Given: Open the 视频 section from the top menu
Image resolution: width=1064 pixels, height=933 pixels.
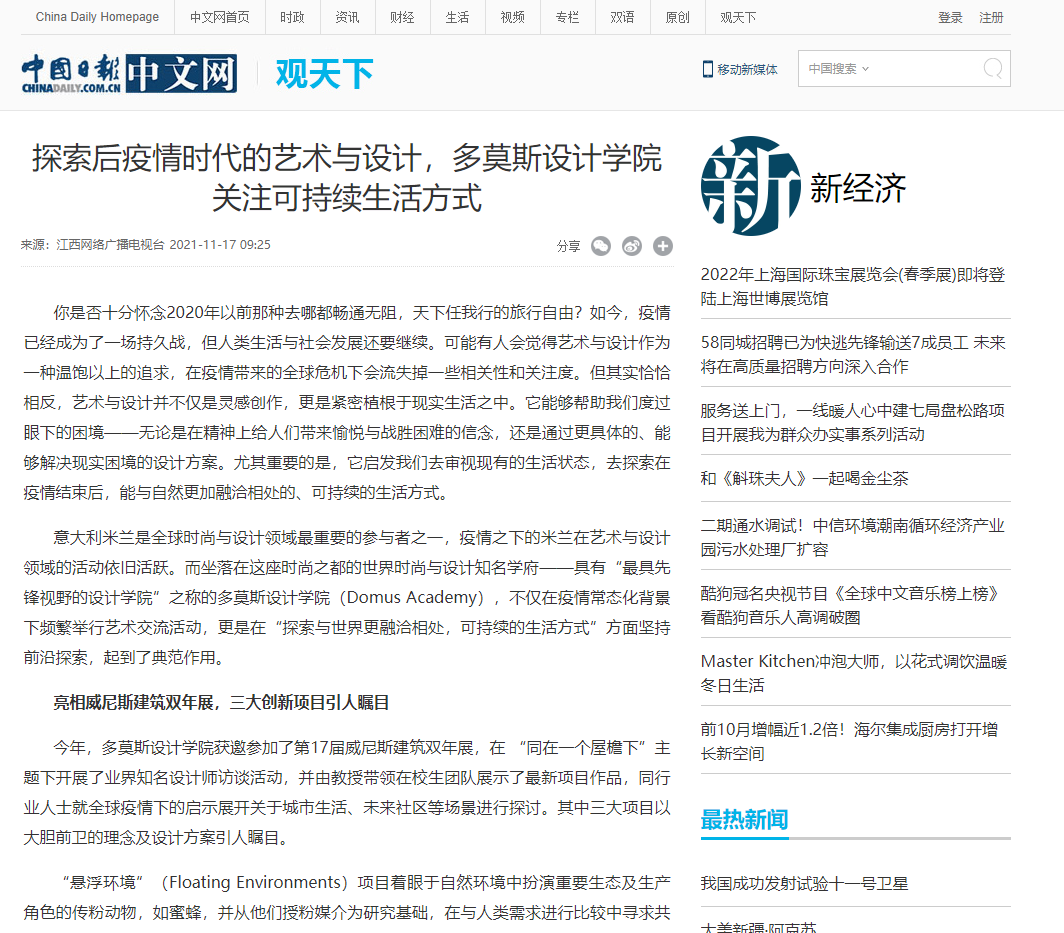Looking at the screenshot, I should [512, 17].
